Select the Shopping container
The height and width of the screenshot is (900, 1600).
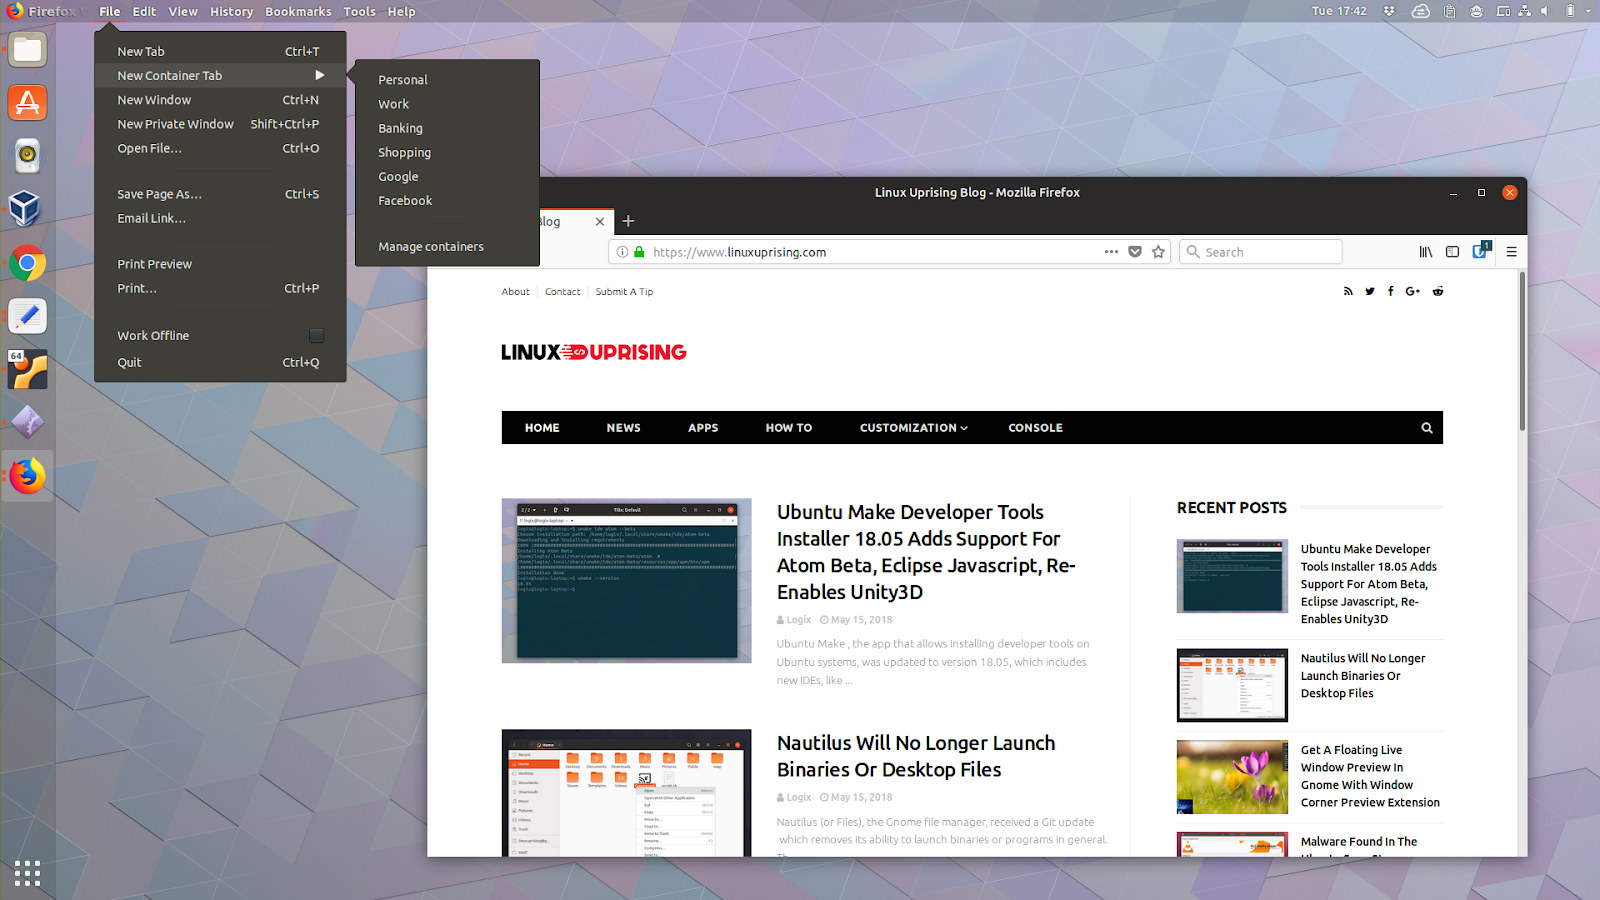[447, 152]
